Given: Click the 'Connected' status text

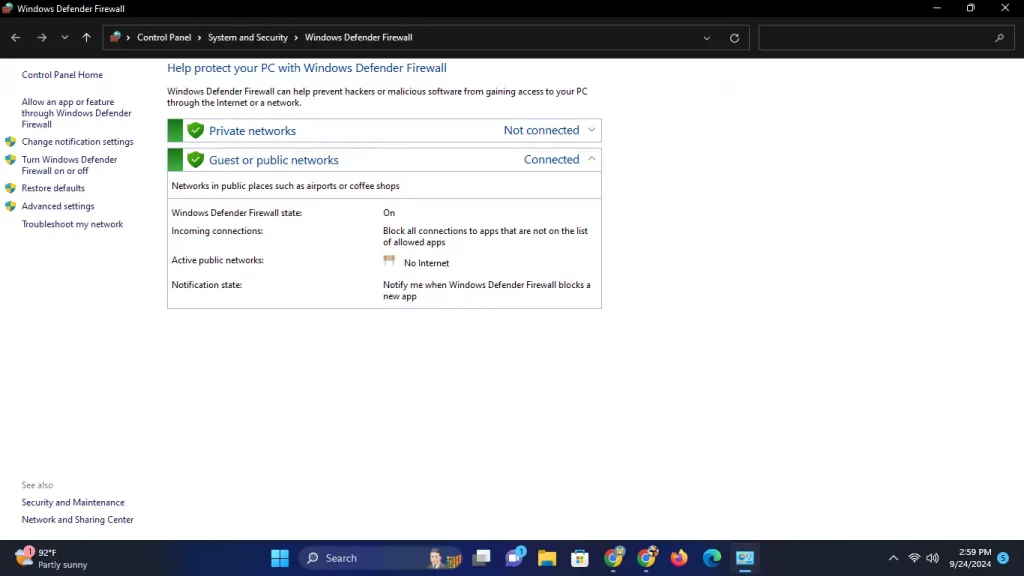Looking at the screenshot, I should pos(551,159).
